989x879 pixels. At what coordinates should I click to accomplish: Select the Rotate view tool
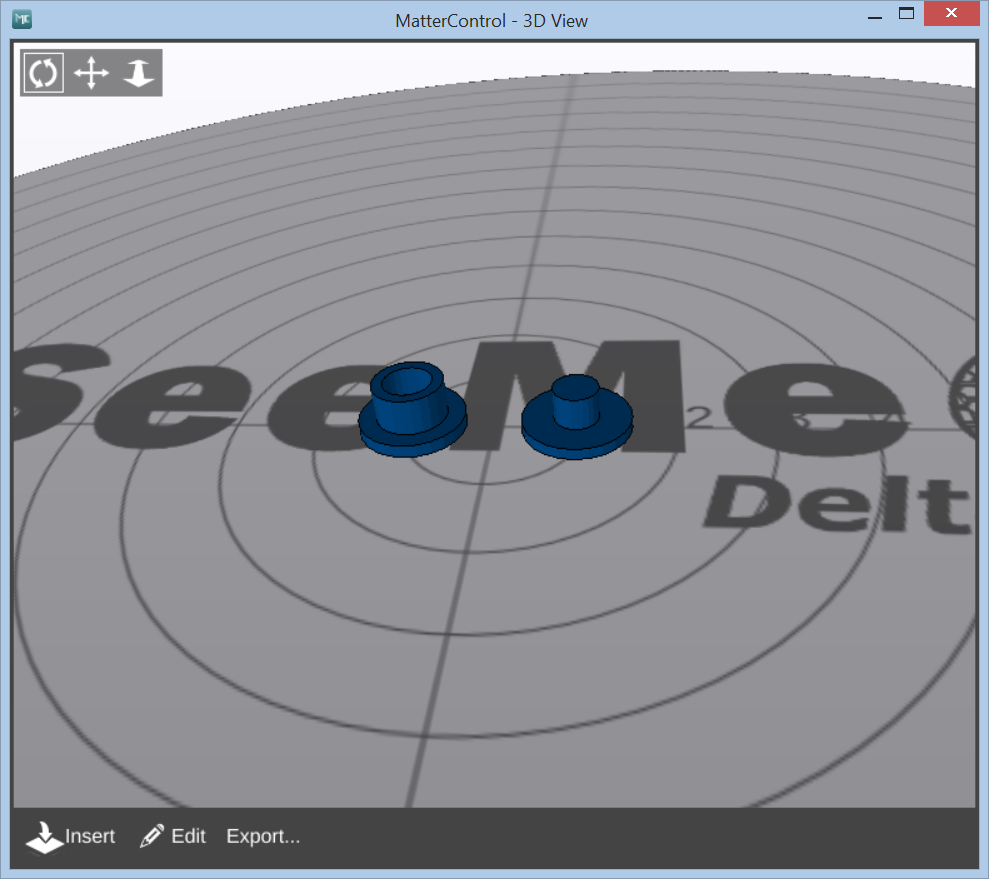point(43,73)
